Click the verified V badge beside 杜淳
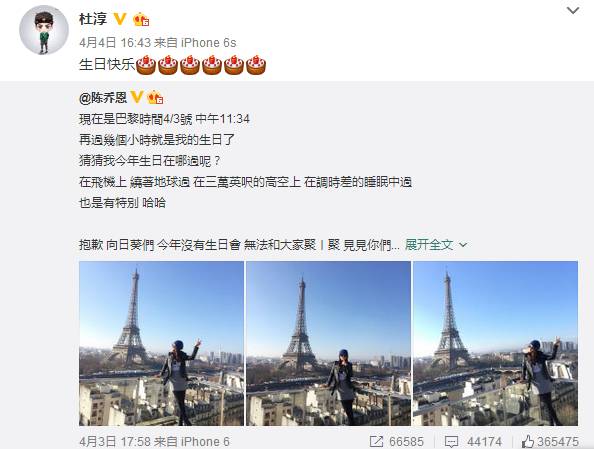The width and height of the screenshot is (594, 449). 120,19
